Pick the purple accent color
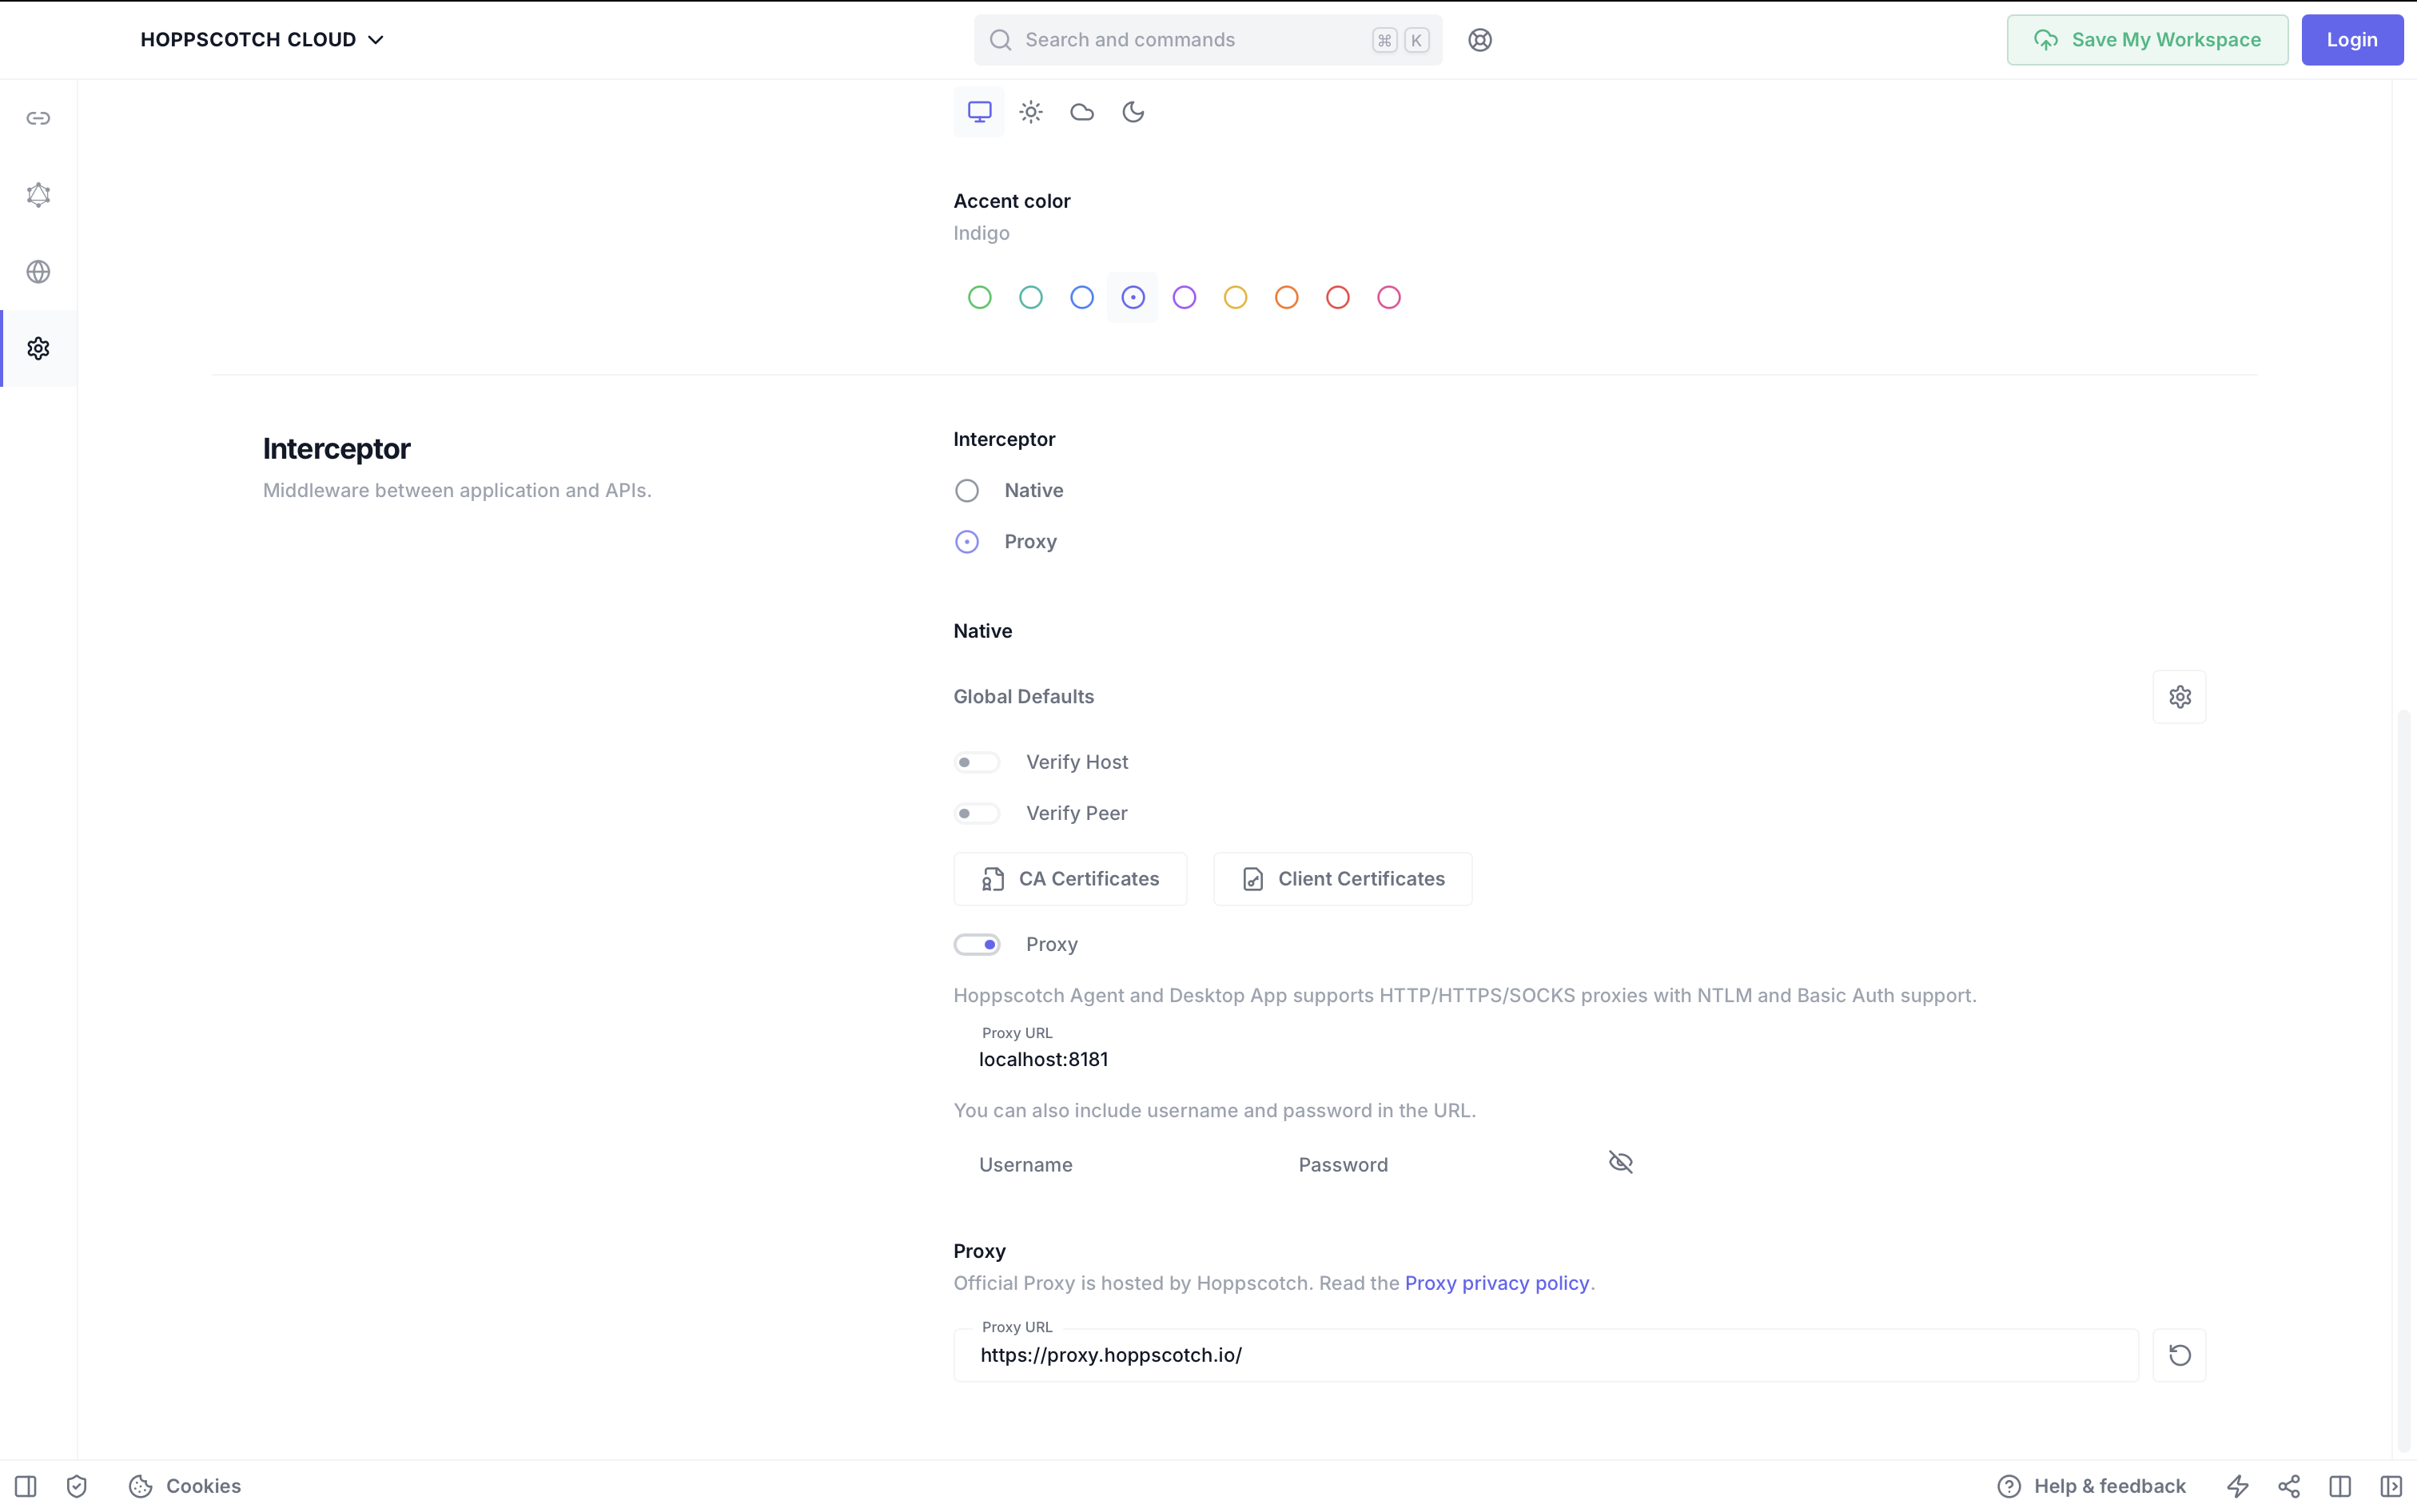The height and width of the screenshot is (1512, 2417). point(1185,297)
